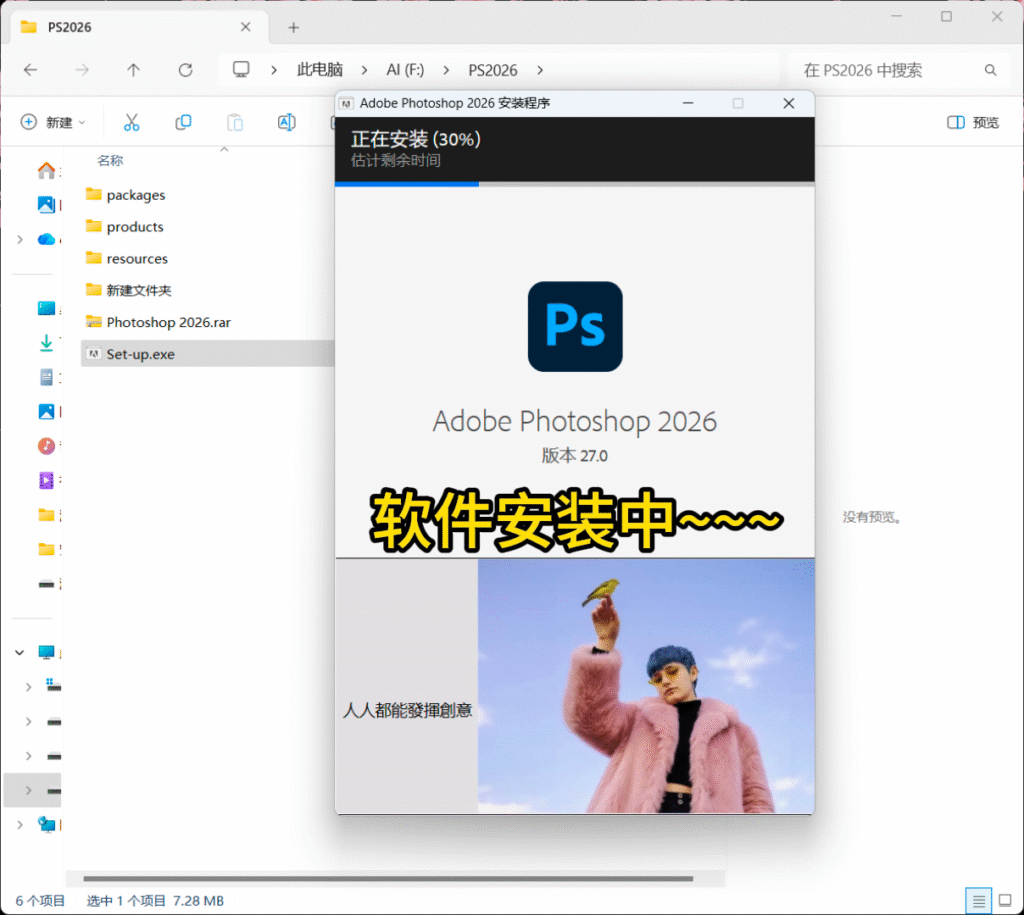Switch to large icons view in status bar
This screenshot has height=915, width=1024.
coord(1004,900)
